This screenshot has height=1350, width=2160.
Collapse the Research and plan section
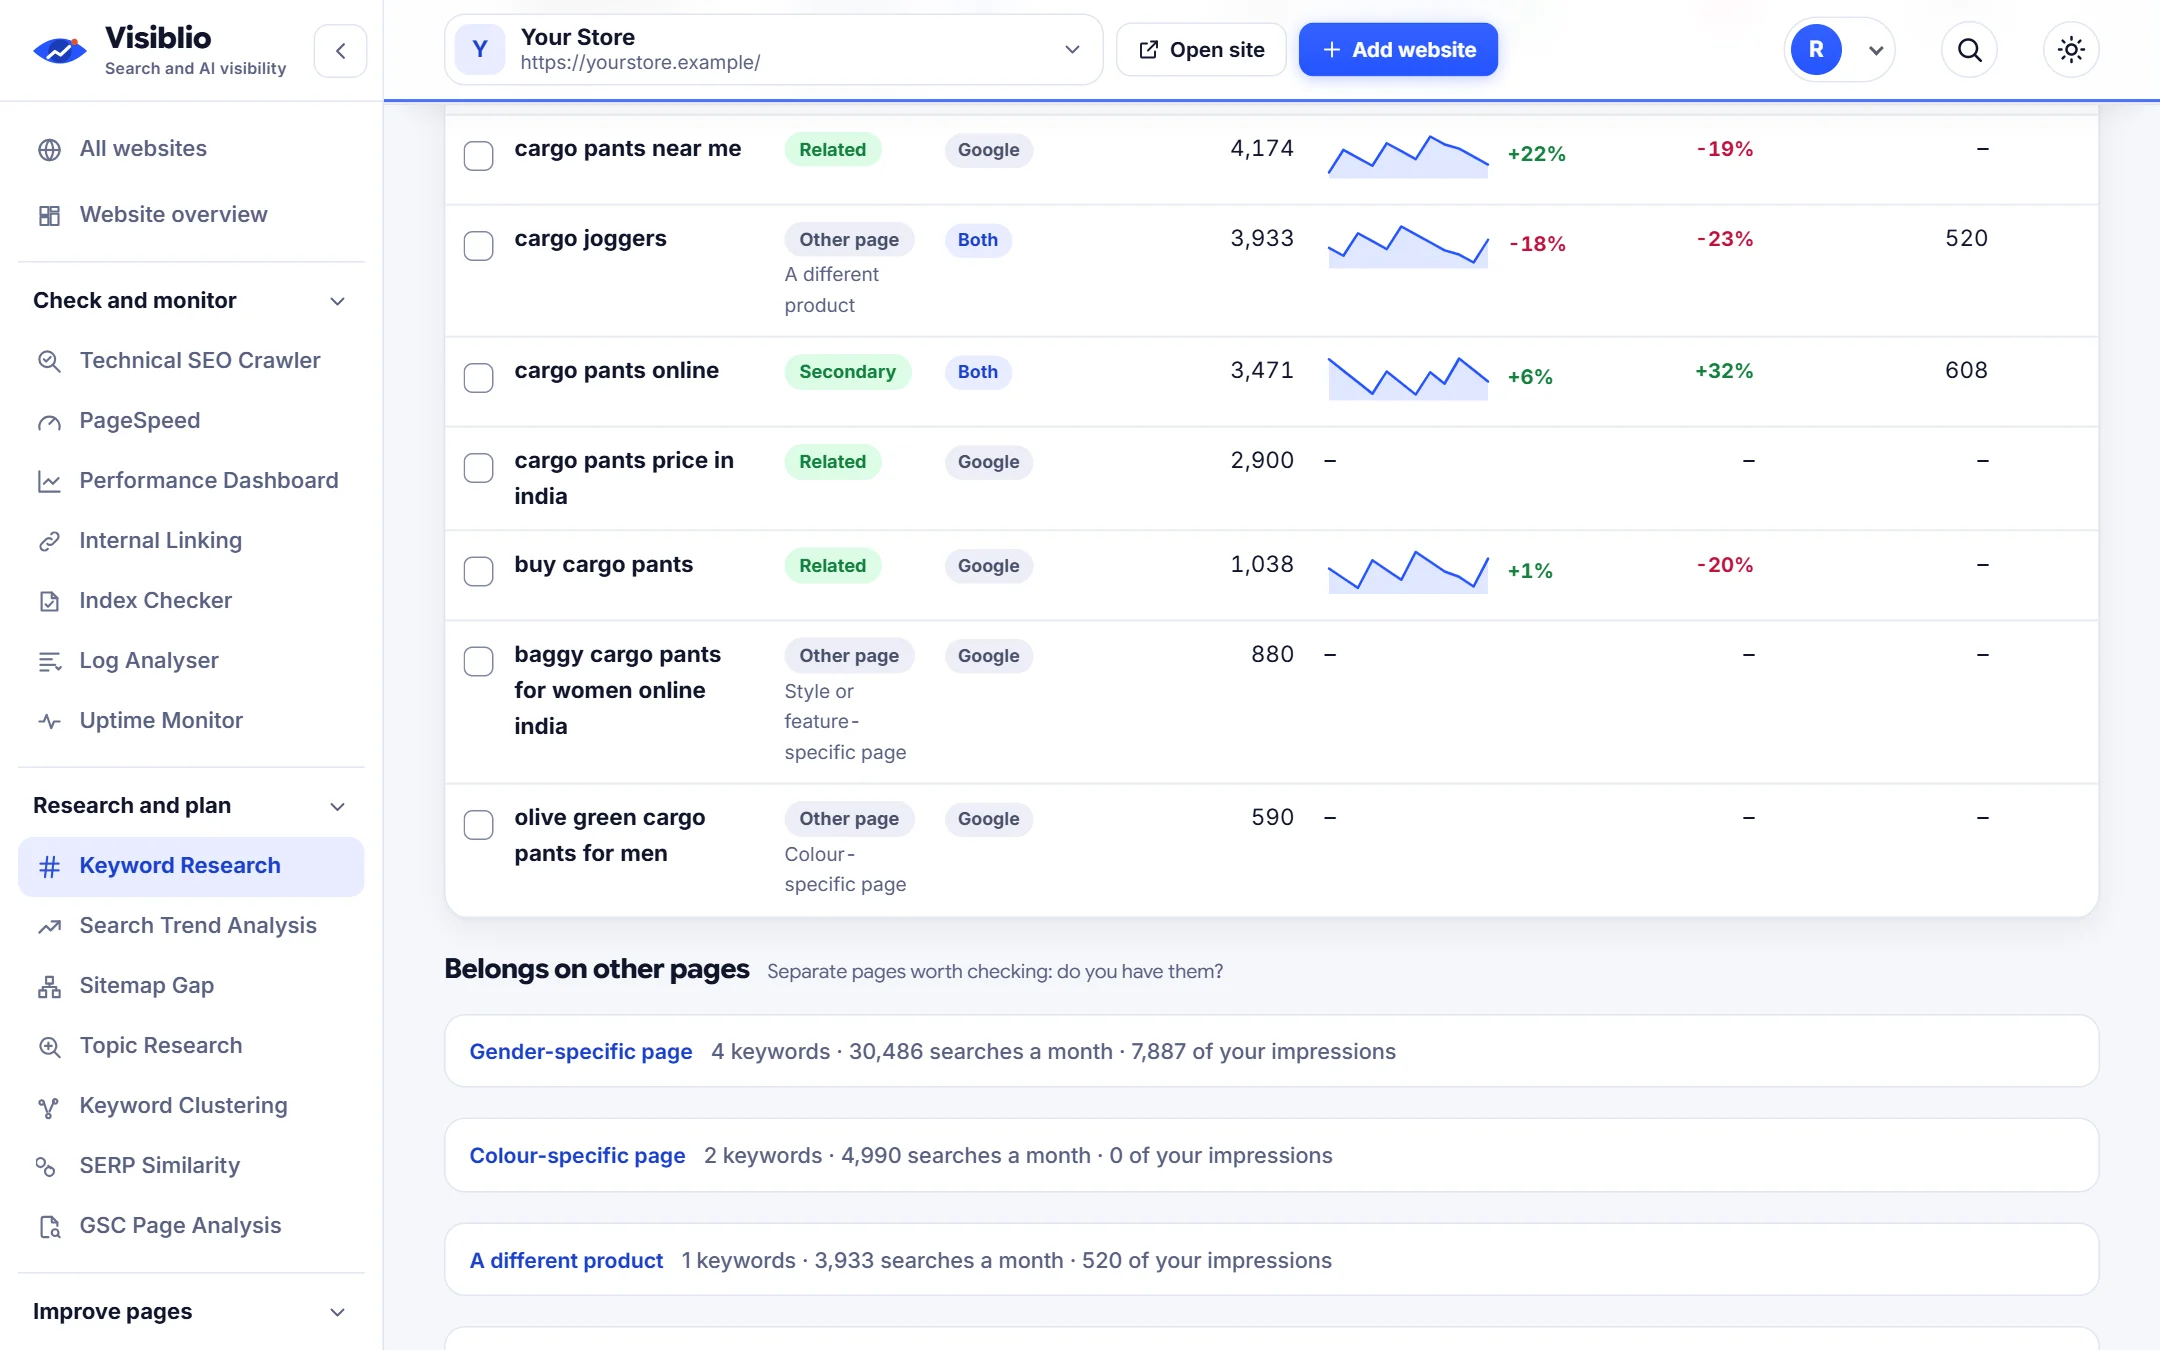(191, 806)
